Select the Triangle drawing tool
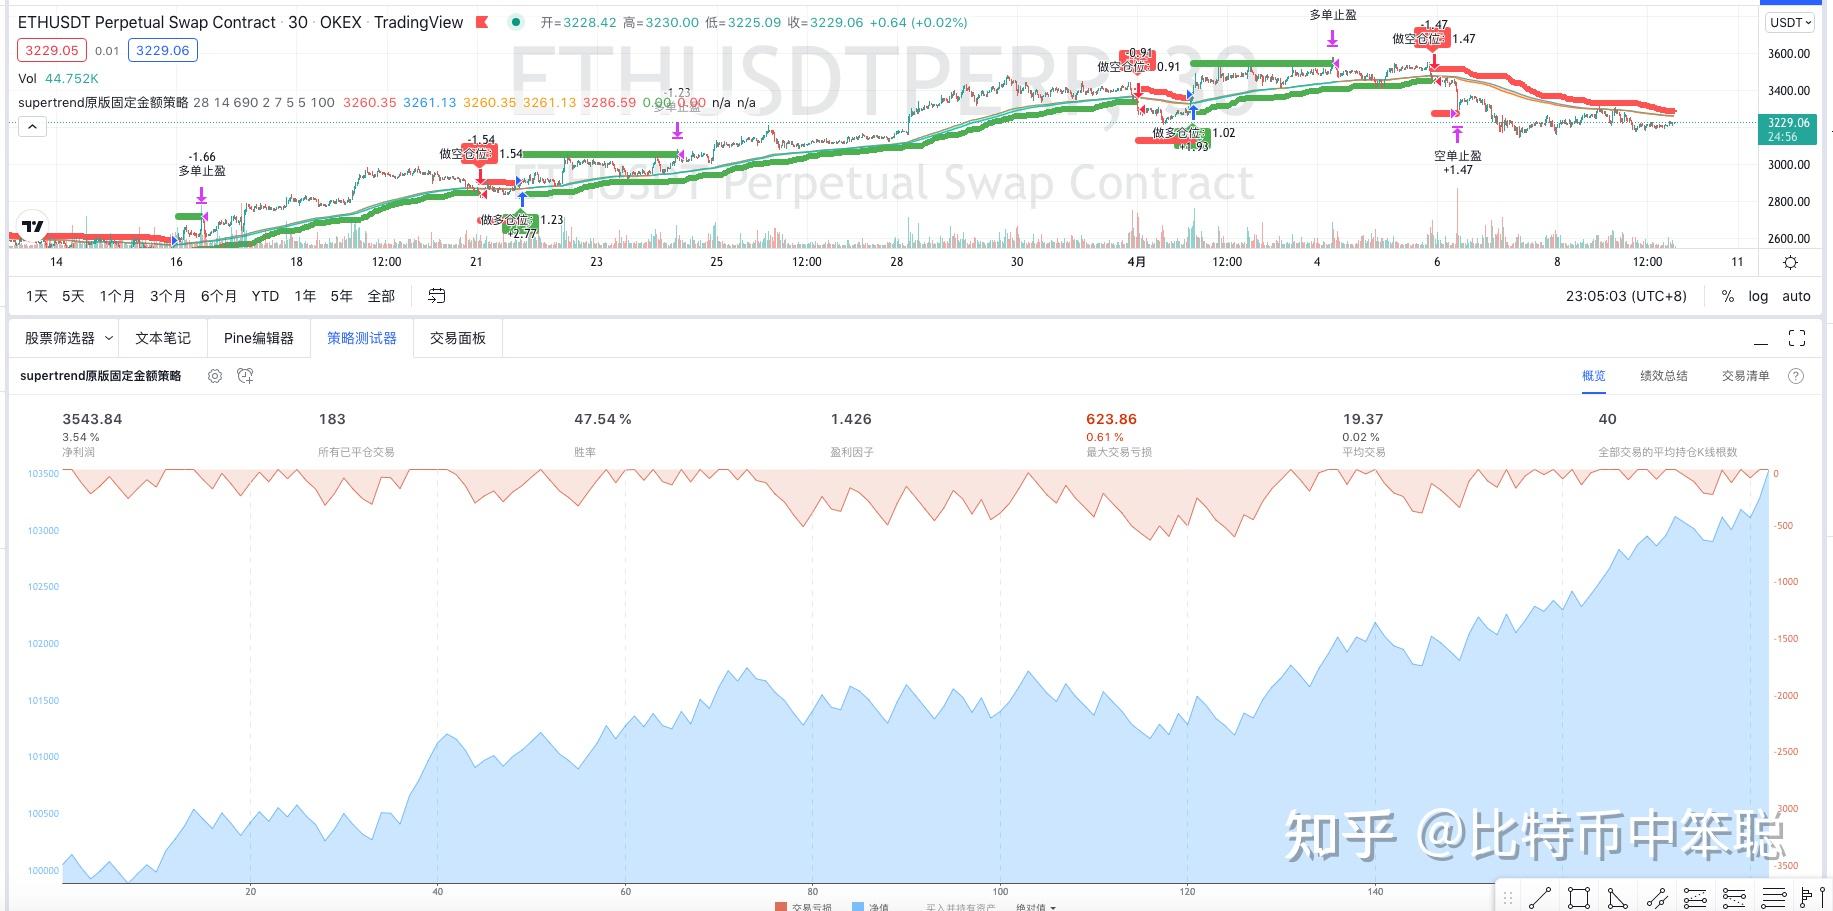This screenshot has height=911, width=1833. click(1617, 897)
